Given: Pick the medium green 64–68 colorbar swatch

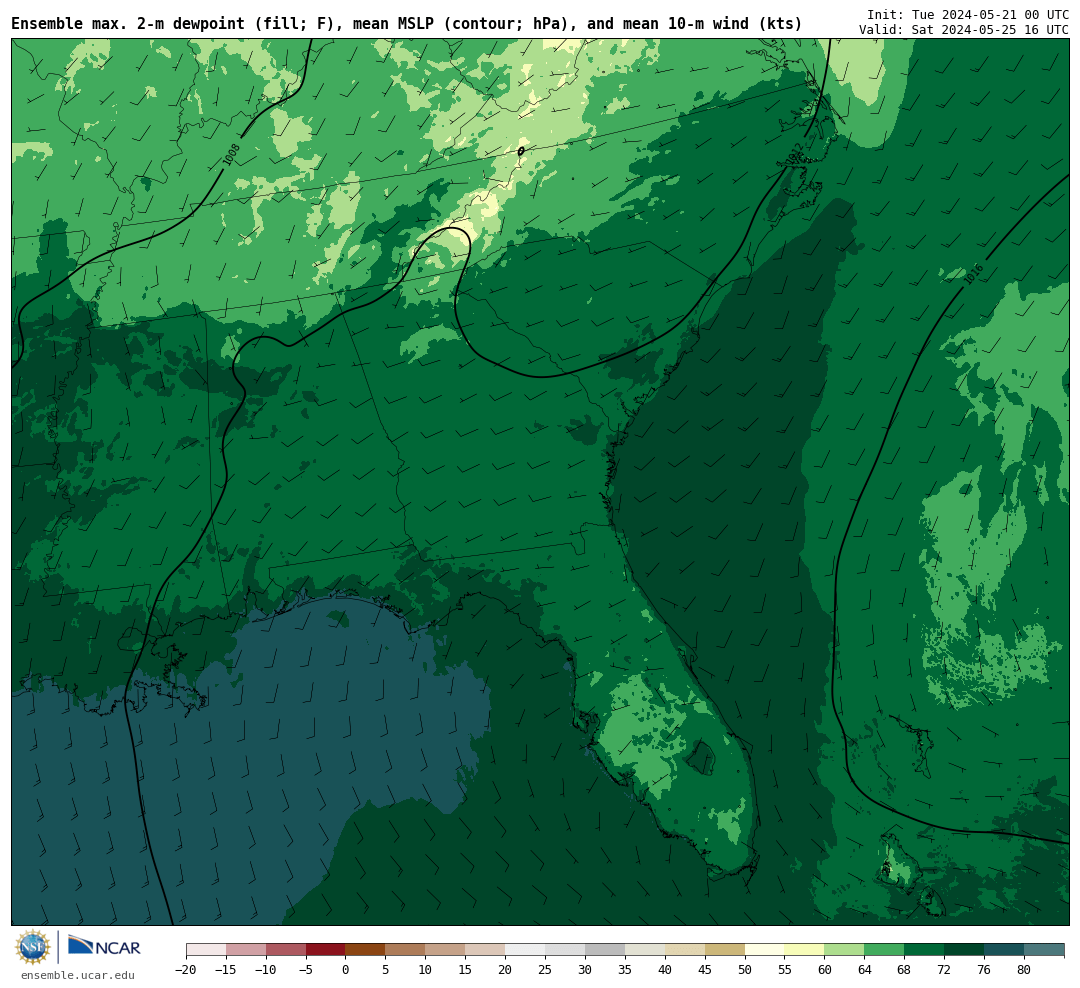Looking at the screenshot, I should click(x=884, y=950).
